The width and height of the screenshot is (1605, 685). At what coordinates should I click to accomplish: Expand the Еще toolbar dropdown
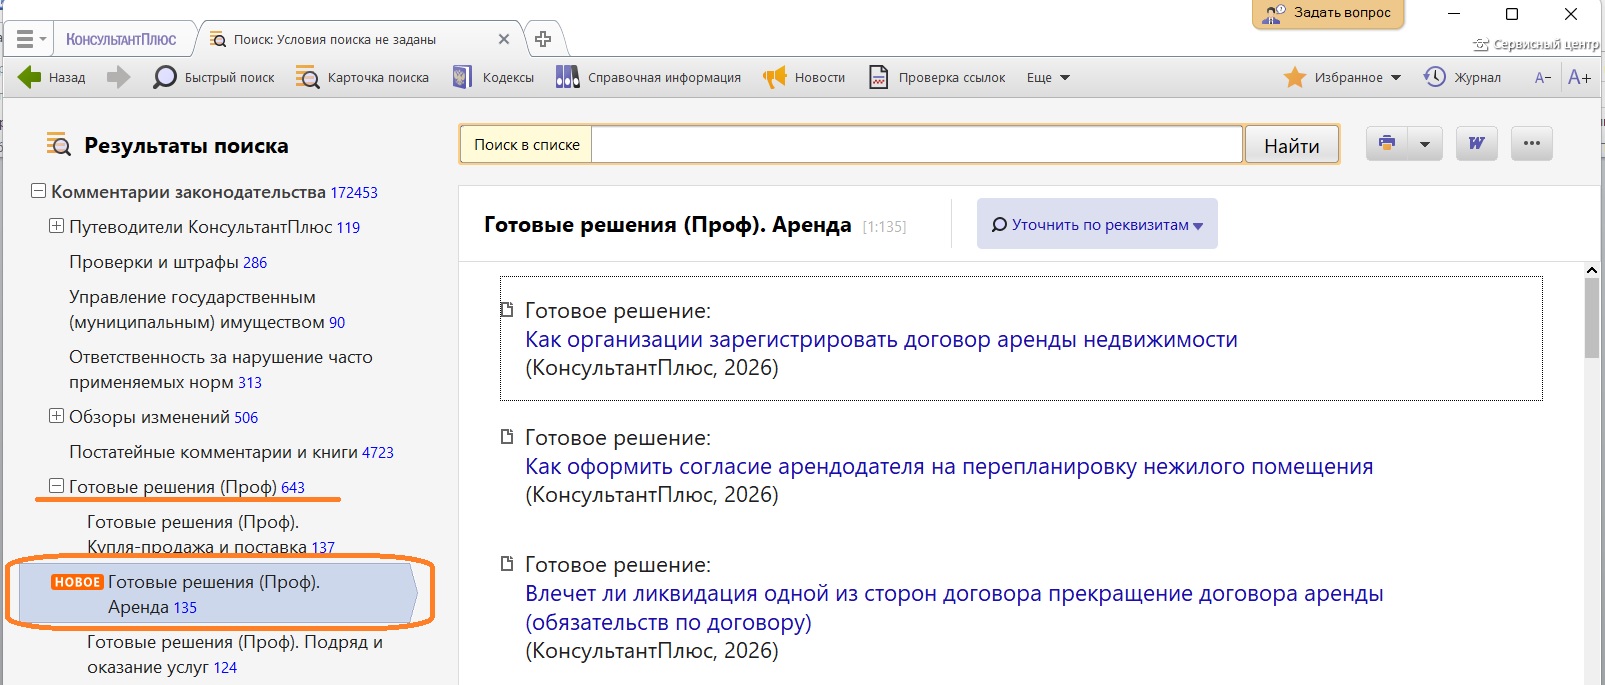pos(1048,77)
